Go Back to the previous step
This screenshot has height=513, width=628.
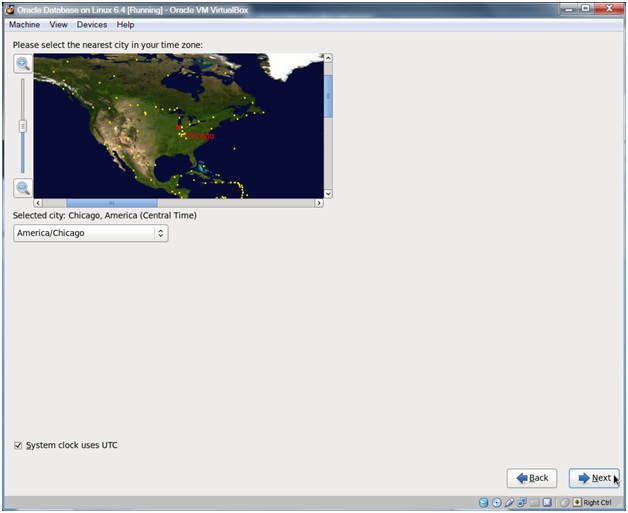click(532, 478)
